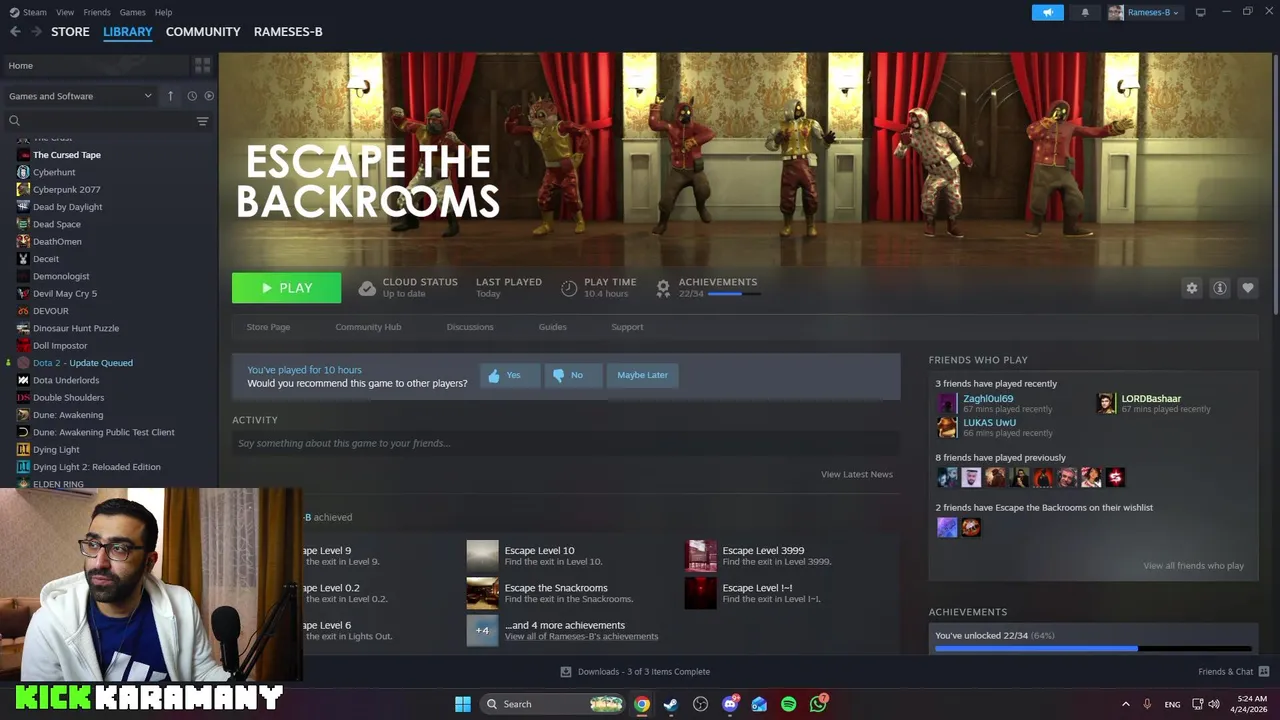Click the achievements progress bar in header
This screenshot has width=1280, height=720.
(x=733, y=294)
